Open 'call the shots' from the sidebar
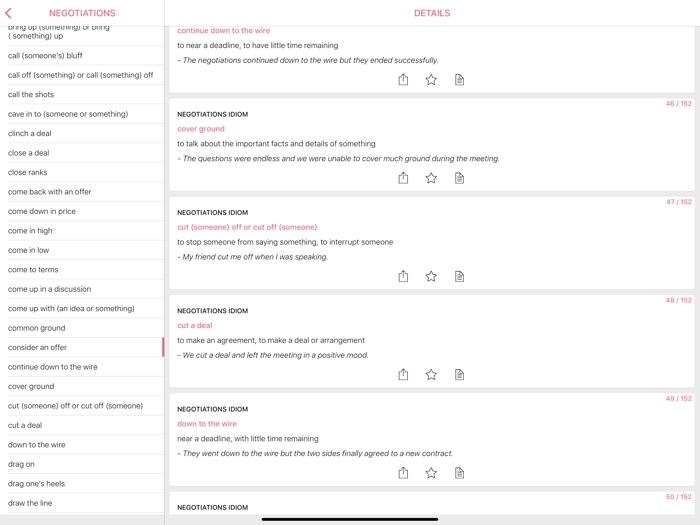The image size is (700, 525). 82,94
